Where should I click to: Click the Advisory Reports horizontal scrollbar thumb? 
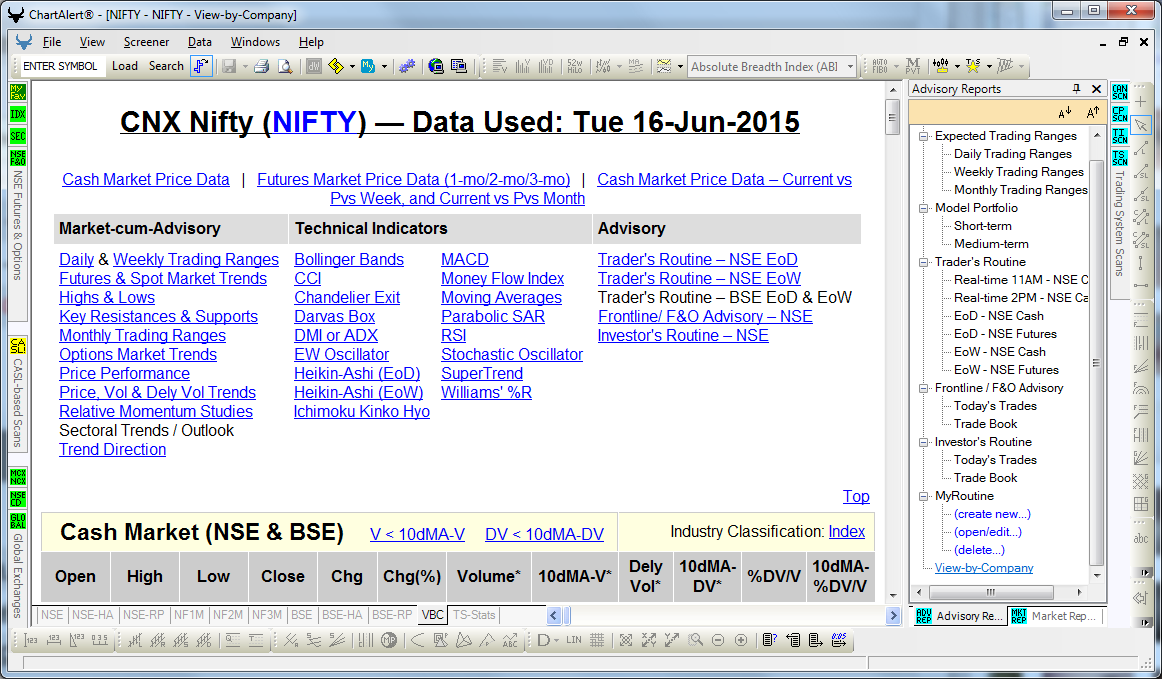(x=991, y=592)
